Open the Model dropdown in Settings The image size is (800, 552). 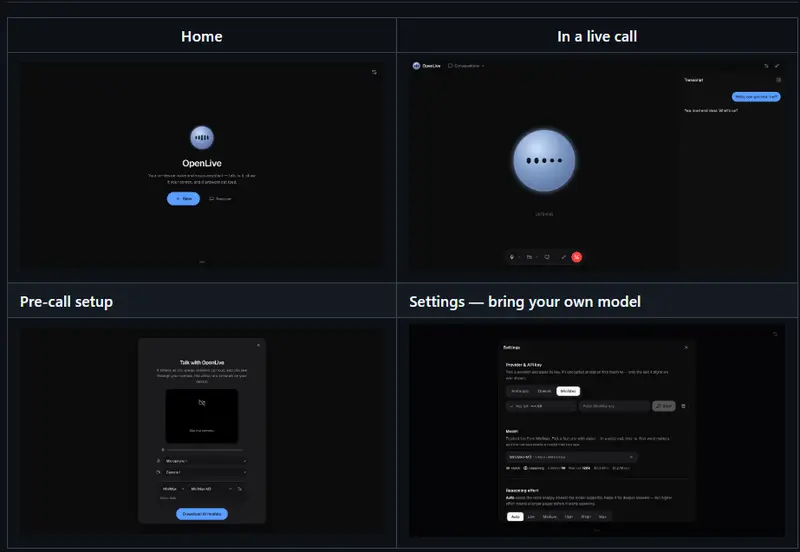click(x=571, y=457)
